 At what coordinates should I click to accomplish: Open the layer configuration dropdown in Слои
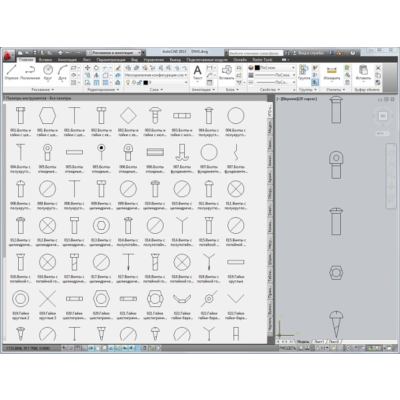click(x=156, y=75)
